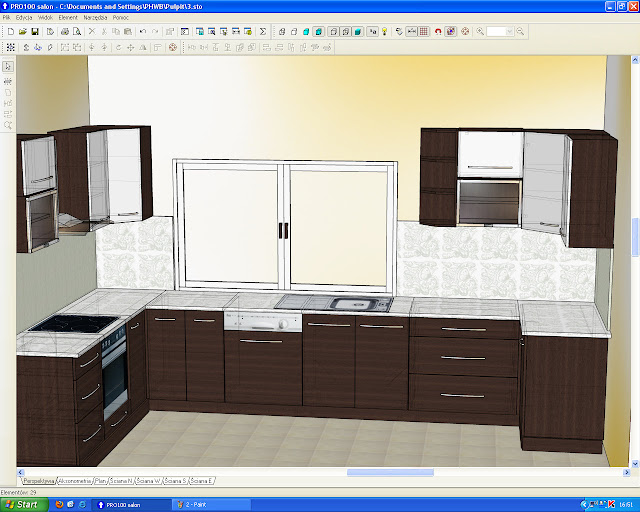Screen dimensions: 640x512
Task: Click the oven in the 3D kitchen view
Action: click(x=115, y=374)
